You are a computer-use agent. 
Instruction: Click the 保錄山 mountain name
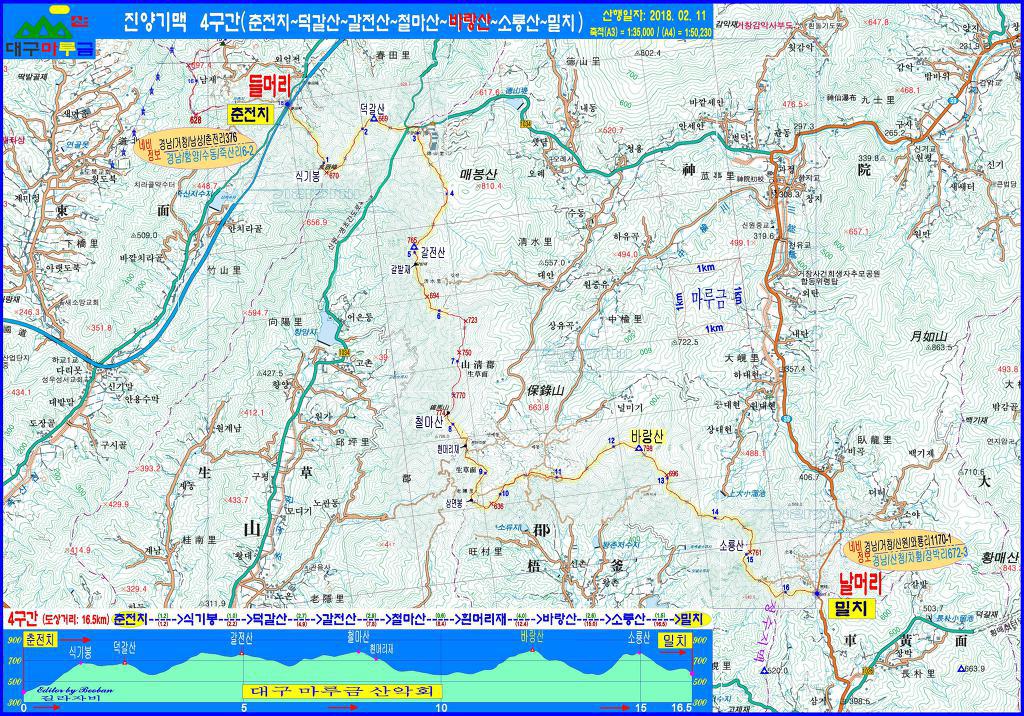[x=546, y=391]
